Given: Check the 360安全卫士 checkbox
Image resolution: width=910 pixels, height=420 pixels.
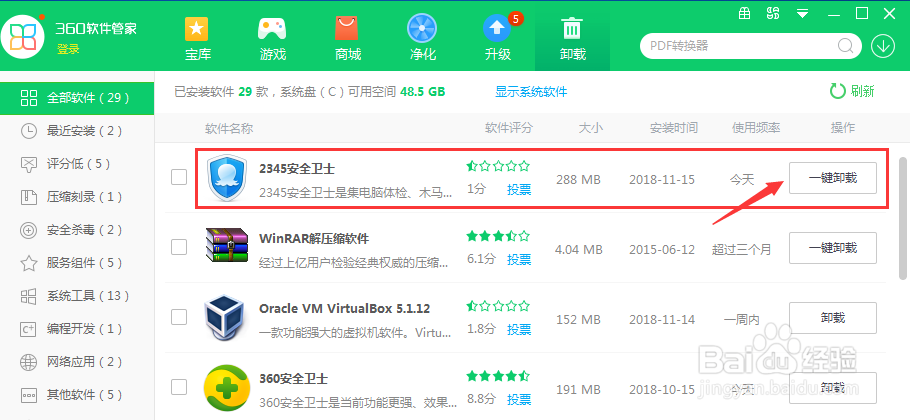Looking at the screenshot, I should (x=179, y=386).
